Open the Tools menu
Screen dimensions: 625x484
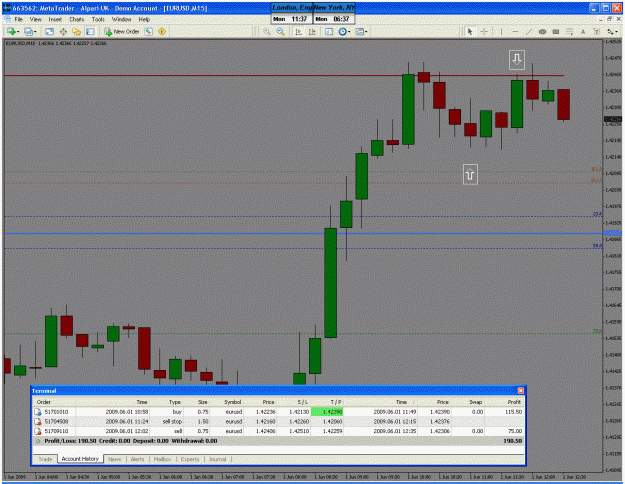[98, 19]
